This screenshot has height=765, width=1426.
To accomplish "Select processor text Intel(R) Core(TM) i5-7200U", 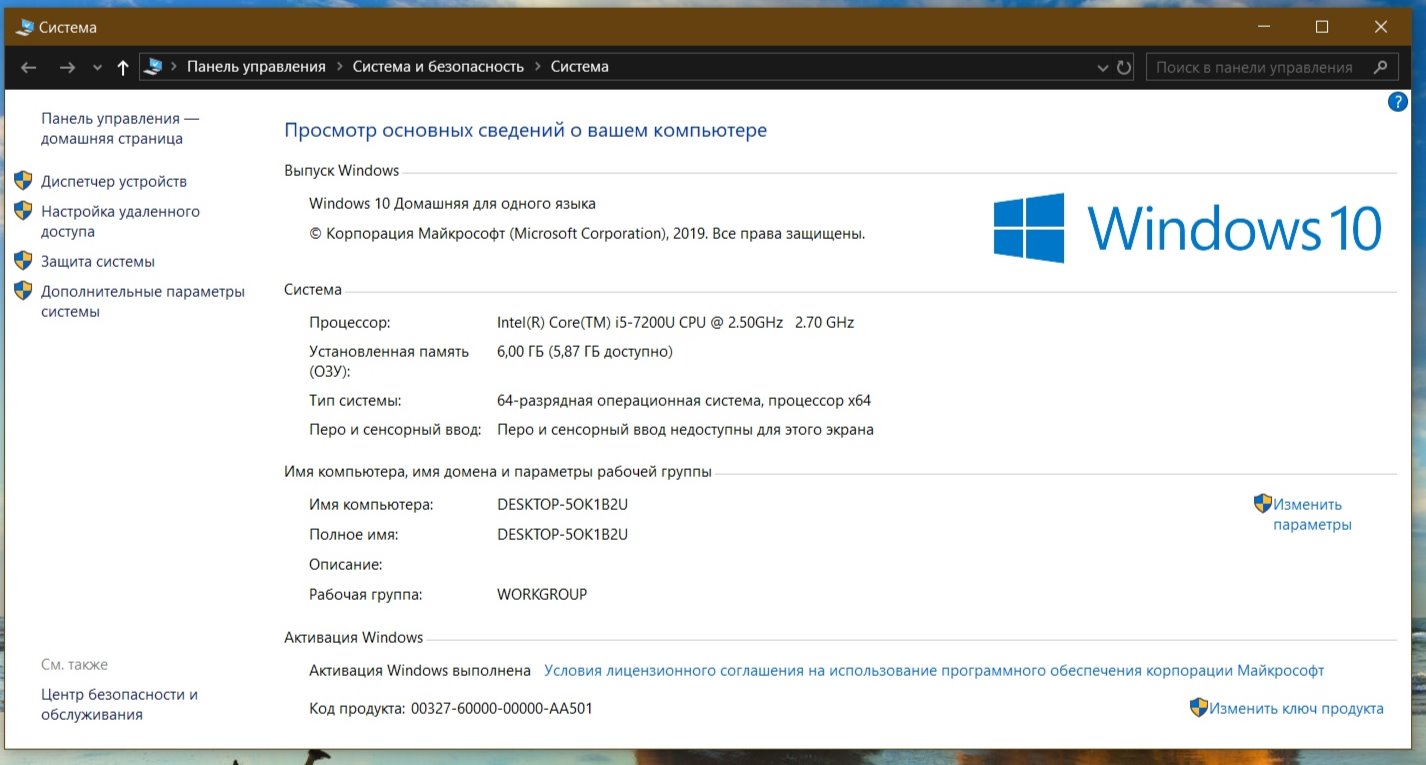I will coord(675,322).
